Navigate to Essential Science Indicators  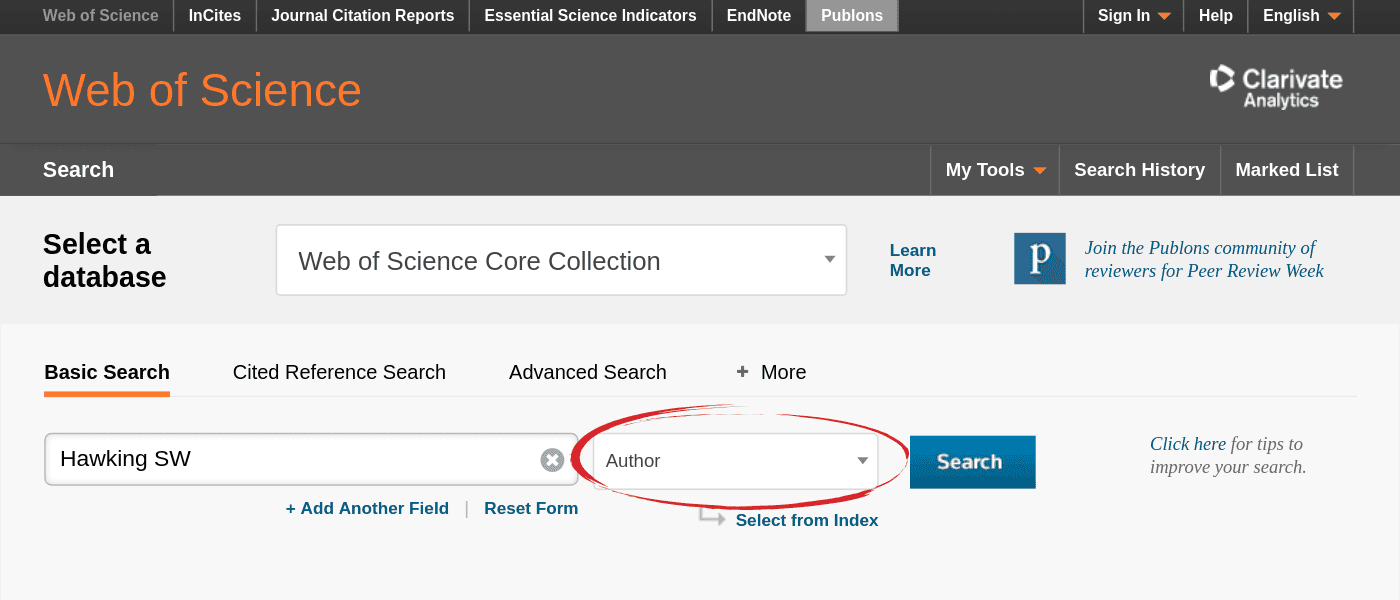pos(589,16)
